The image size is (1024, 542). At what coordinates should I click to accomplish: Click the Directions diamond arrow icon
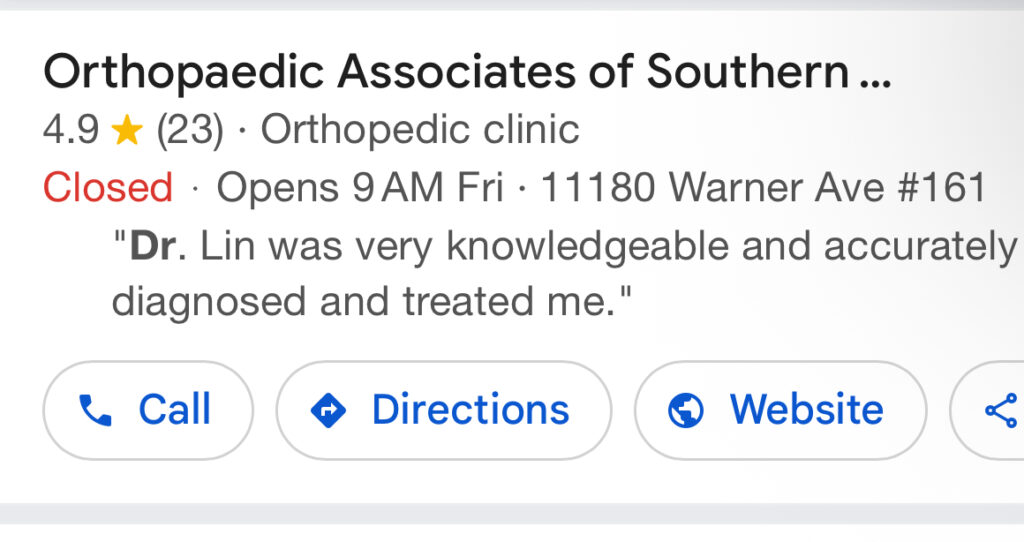coord(328,410)
